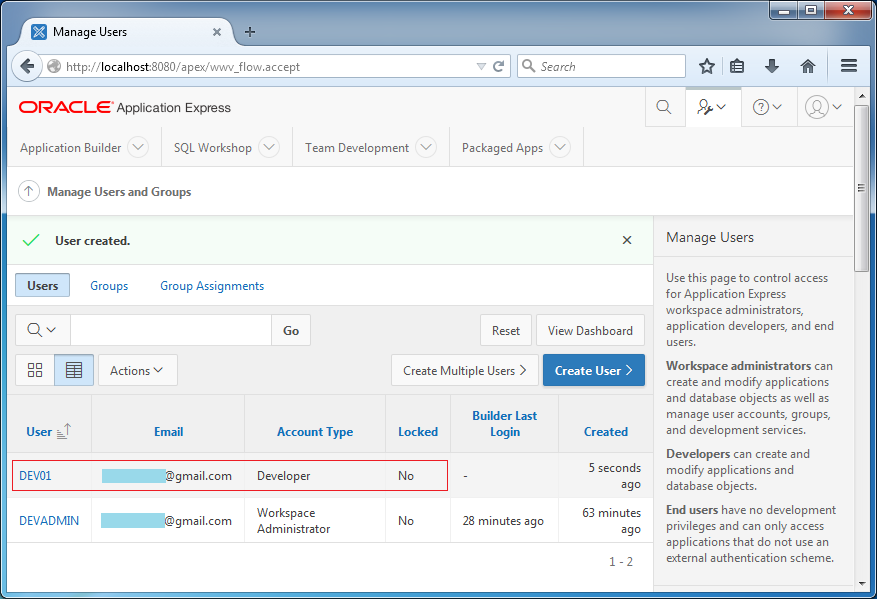Open the Help question mark menu
877x599 pixels.
(767, 107)
